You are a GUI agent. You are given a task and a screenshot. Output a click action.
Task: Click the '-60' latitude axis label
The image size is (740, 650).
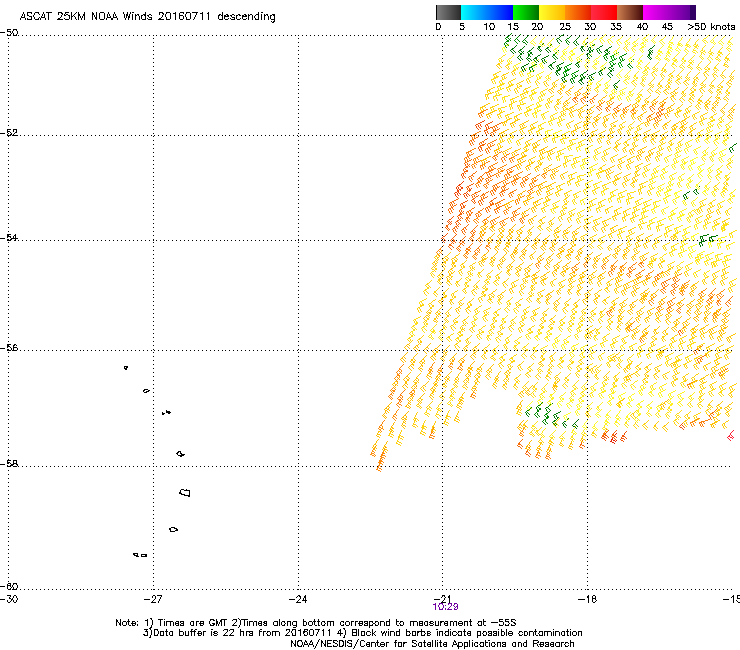9,586
